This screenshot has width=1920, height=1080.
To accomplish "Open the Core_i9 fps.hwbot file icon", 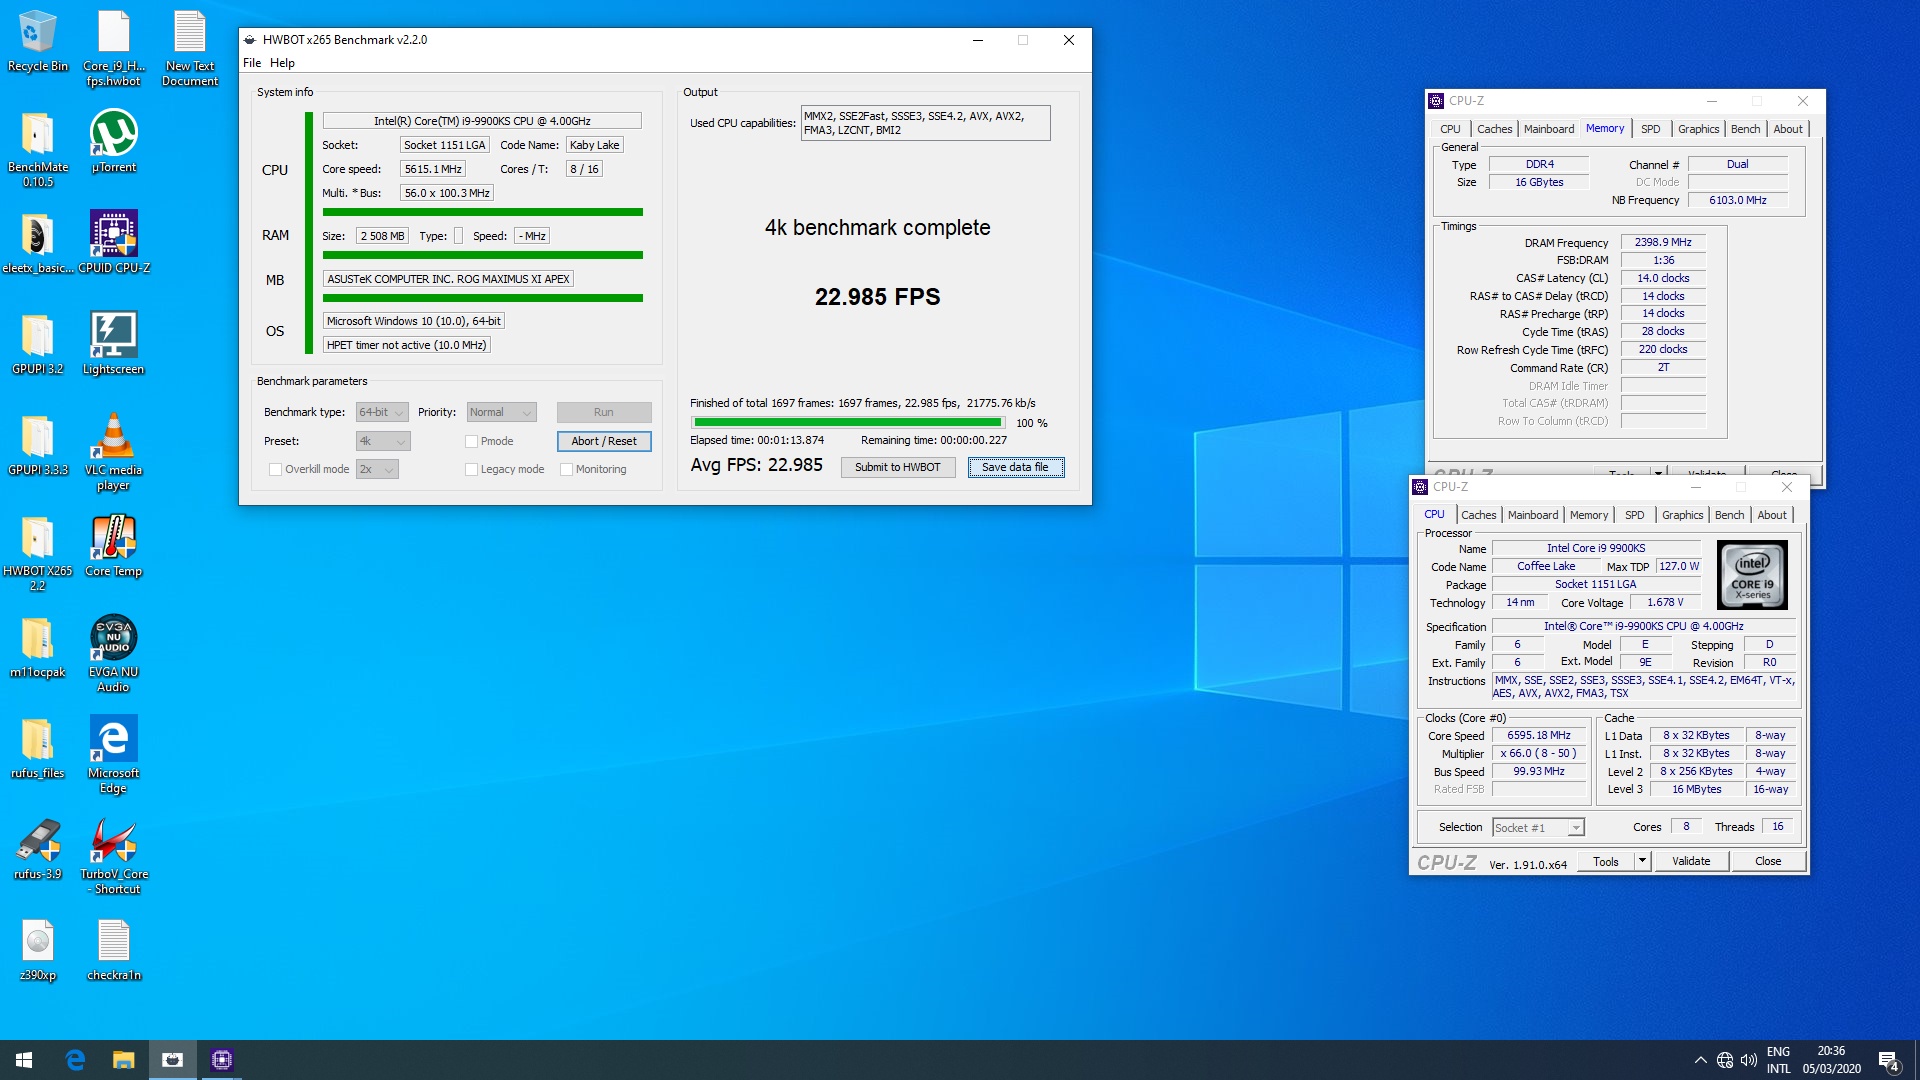I will 114,48.
